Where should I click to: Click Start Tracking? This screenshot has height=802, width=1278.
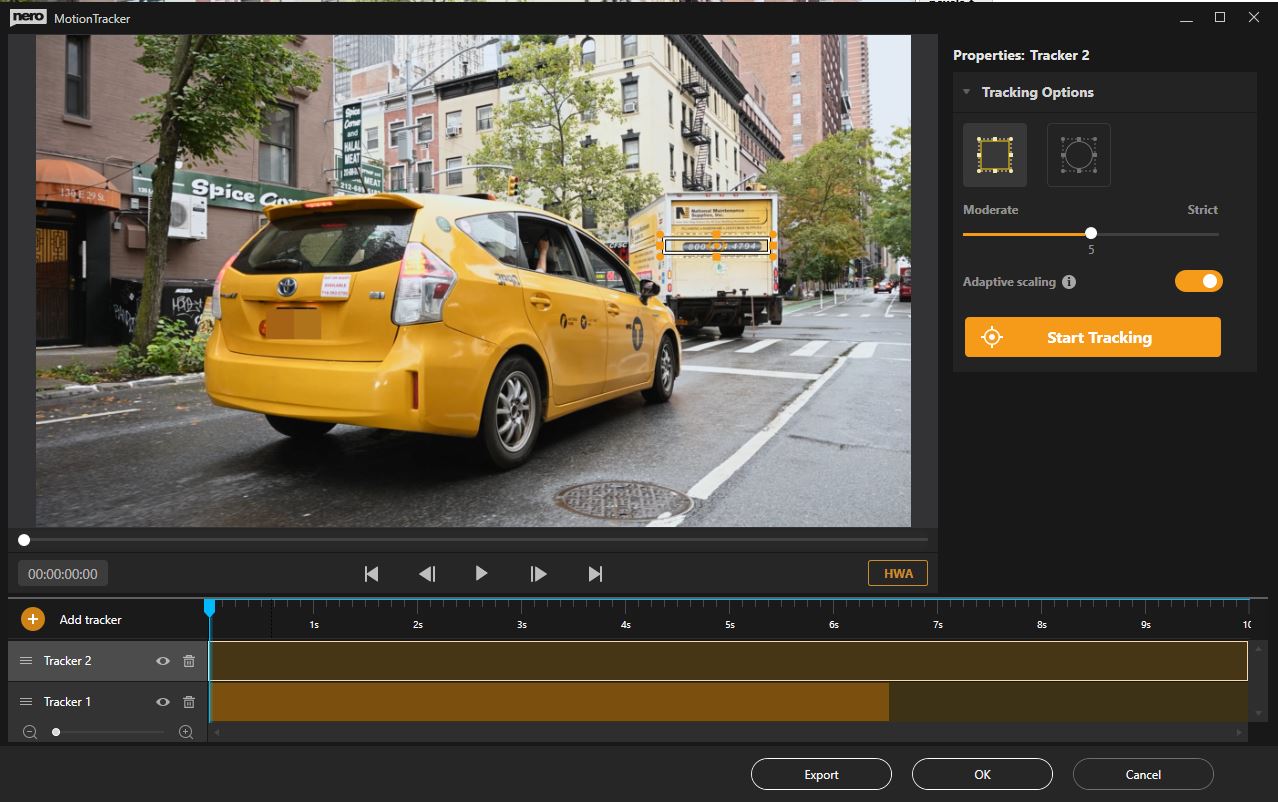[1093, 337]
